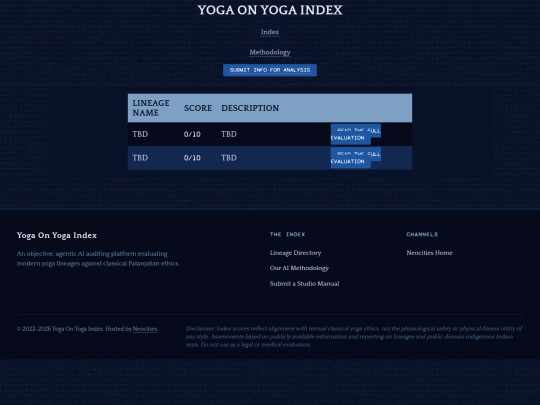Click the footer Yoga On Yoga Index heading
This screenshot has height=405, width=540.
pos(57,235)
